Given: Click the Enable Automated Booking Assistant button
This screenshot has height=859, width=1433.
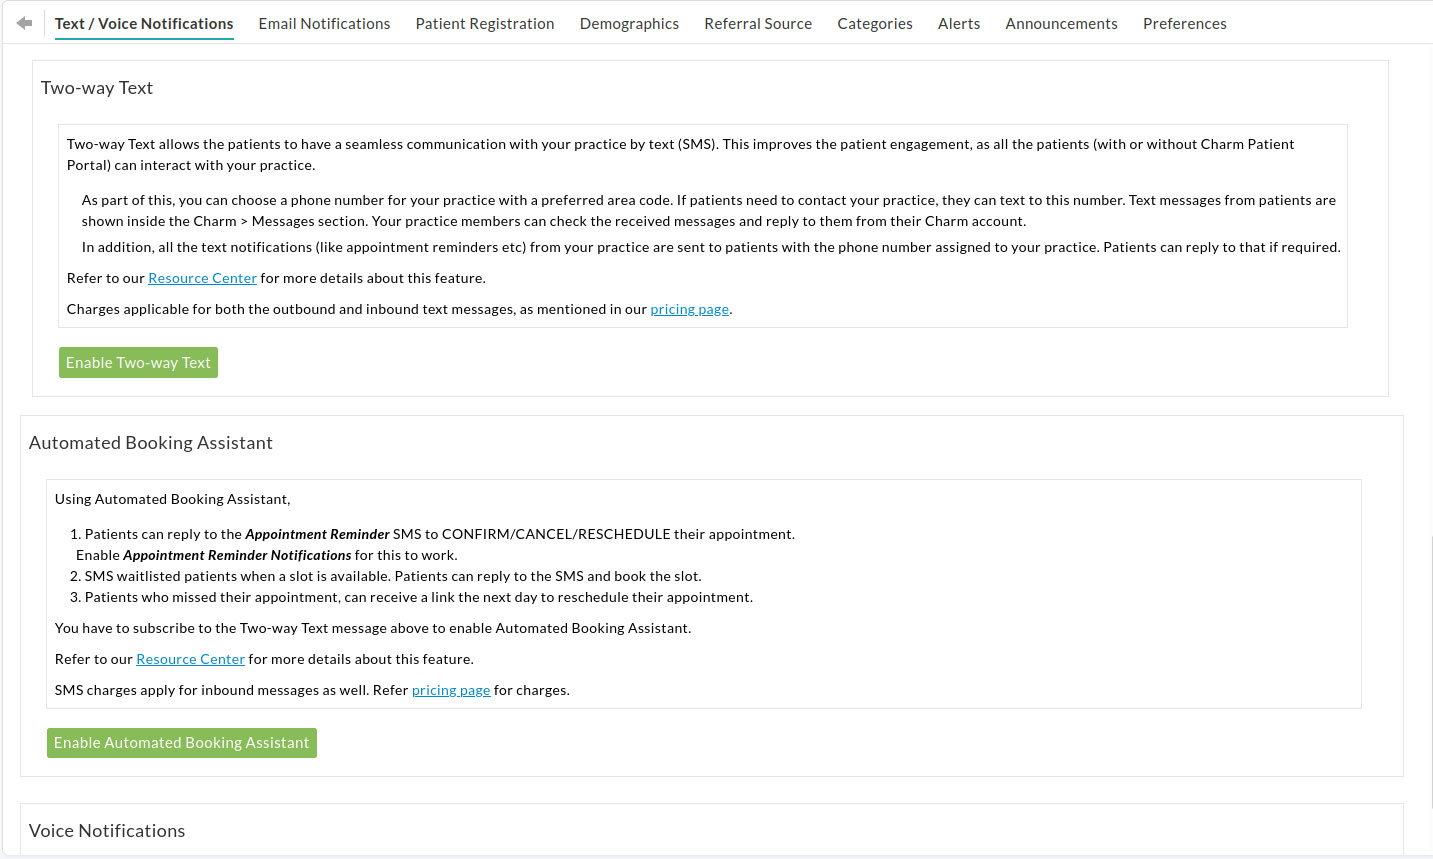Looking at the screenshot, I should [182, 743].
